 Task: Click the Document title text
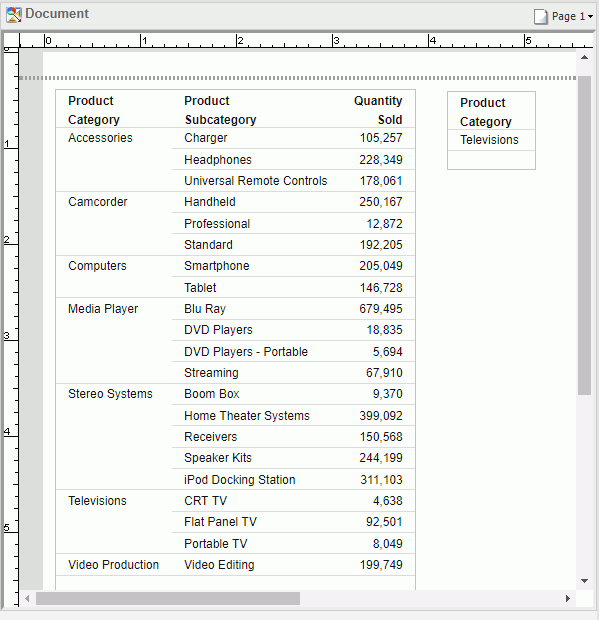point(57,14)
